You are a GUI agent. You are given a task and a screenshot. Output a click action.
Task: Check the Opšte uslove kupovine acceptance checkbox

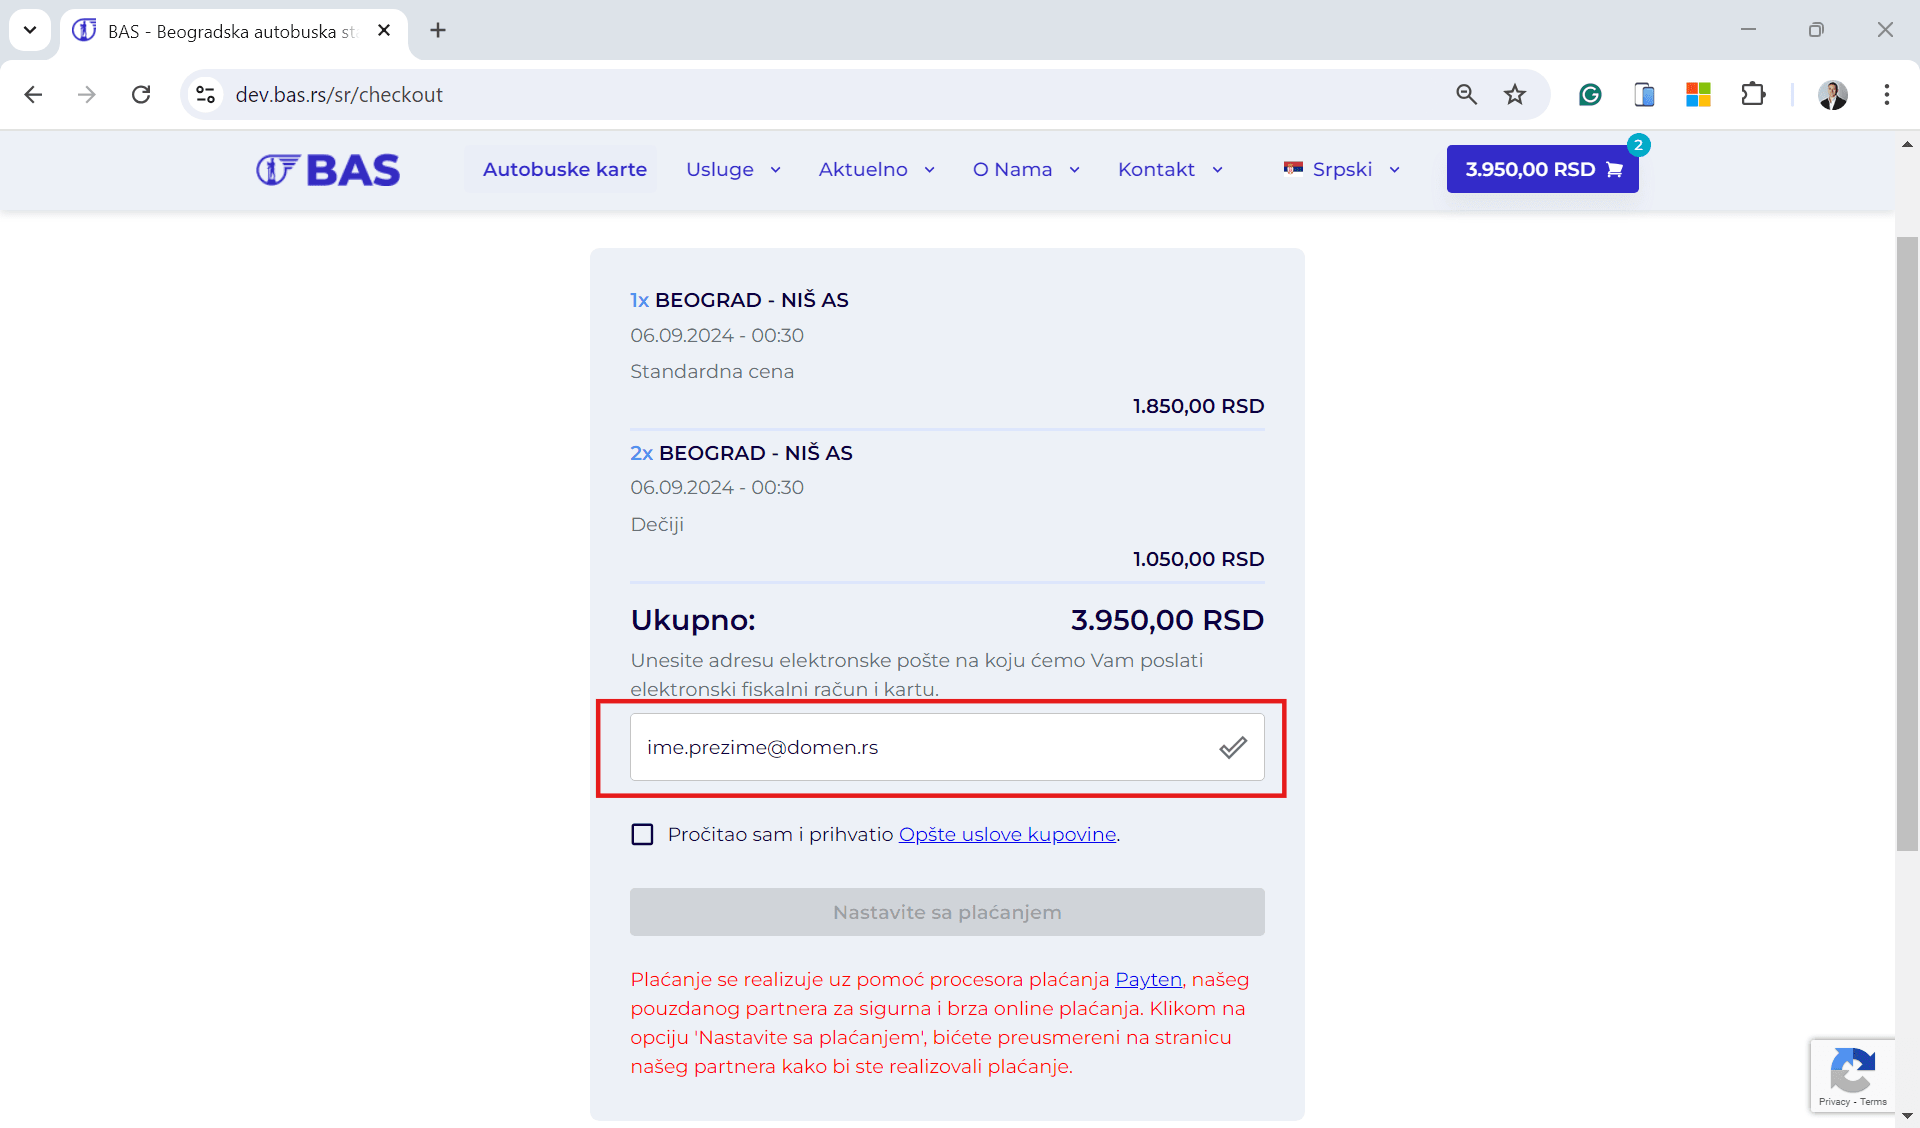(642, 834)
